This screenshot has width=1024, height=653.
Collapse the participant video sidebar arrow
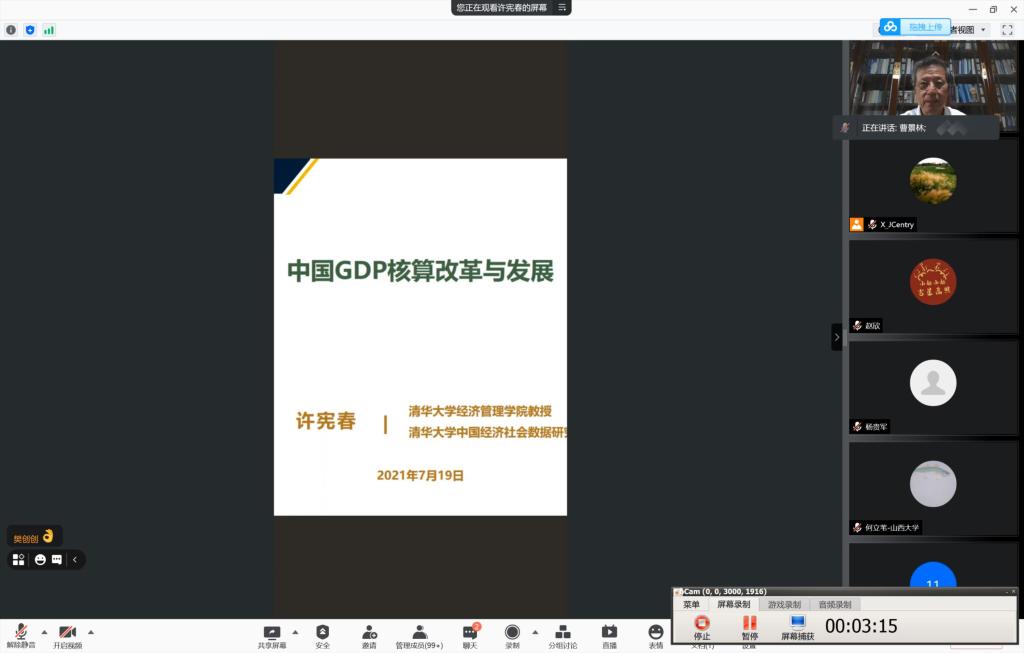click(x=837, y=337)
